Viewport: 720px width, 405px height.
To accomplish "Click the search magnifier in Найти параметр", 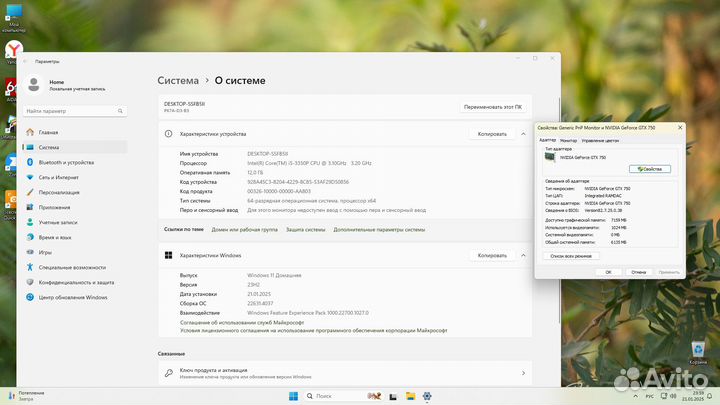I will coord(120,111).
